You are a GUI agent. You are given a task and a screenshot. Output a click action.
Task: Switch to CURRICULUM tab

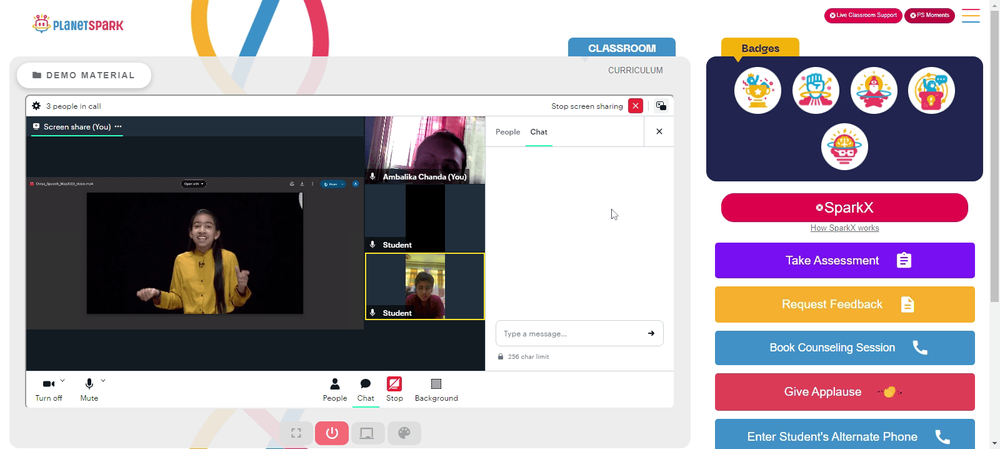635,71
